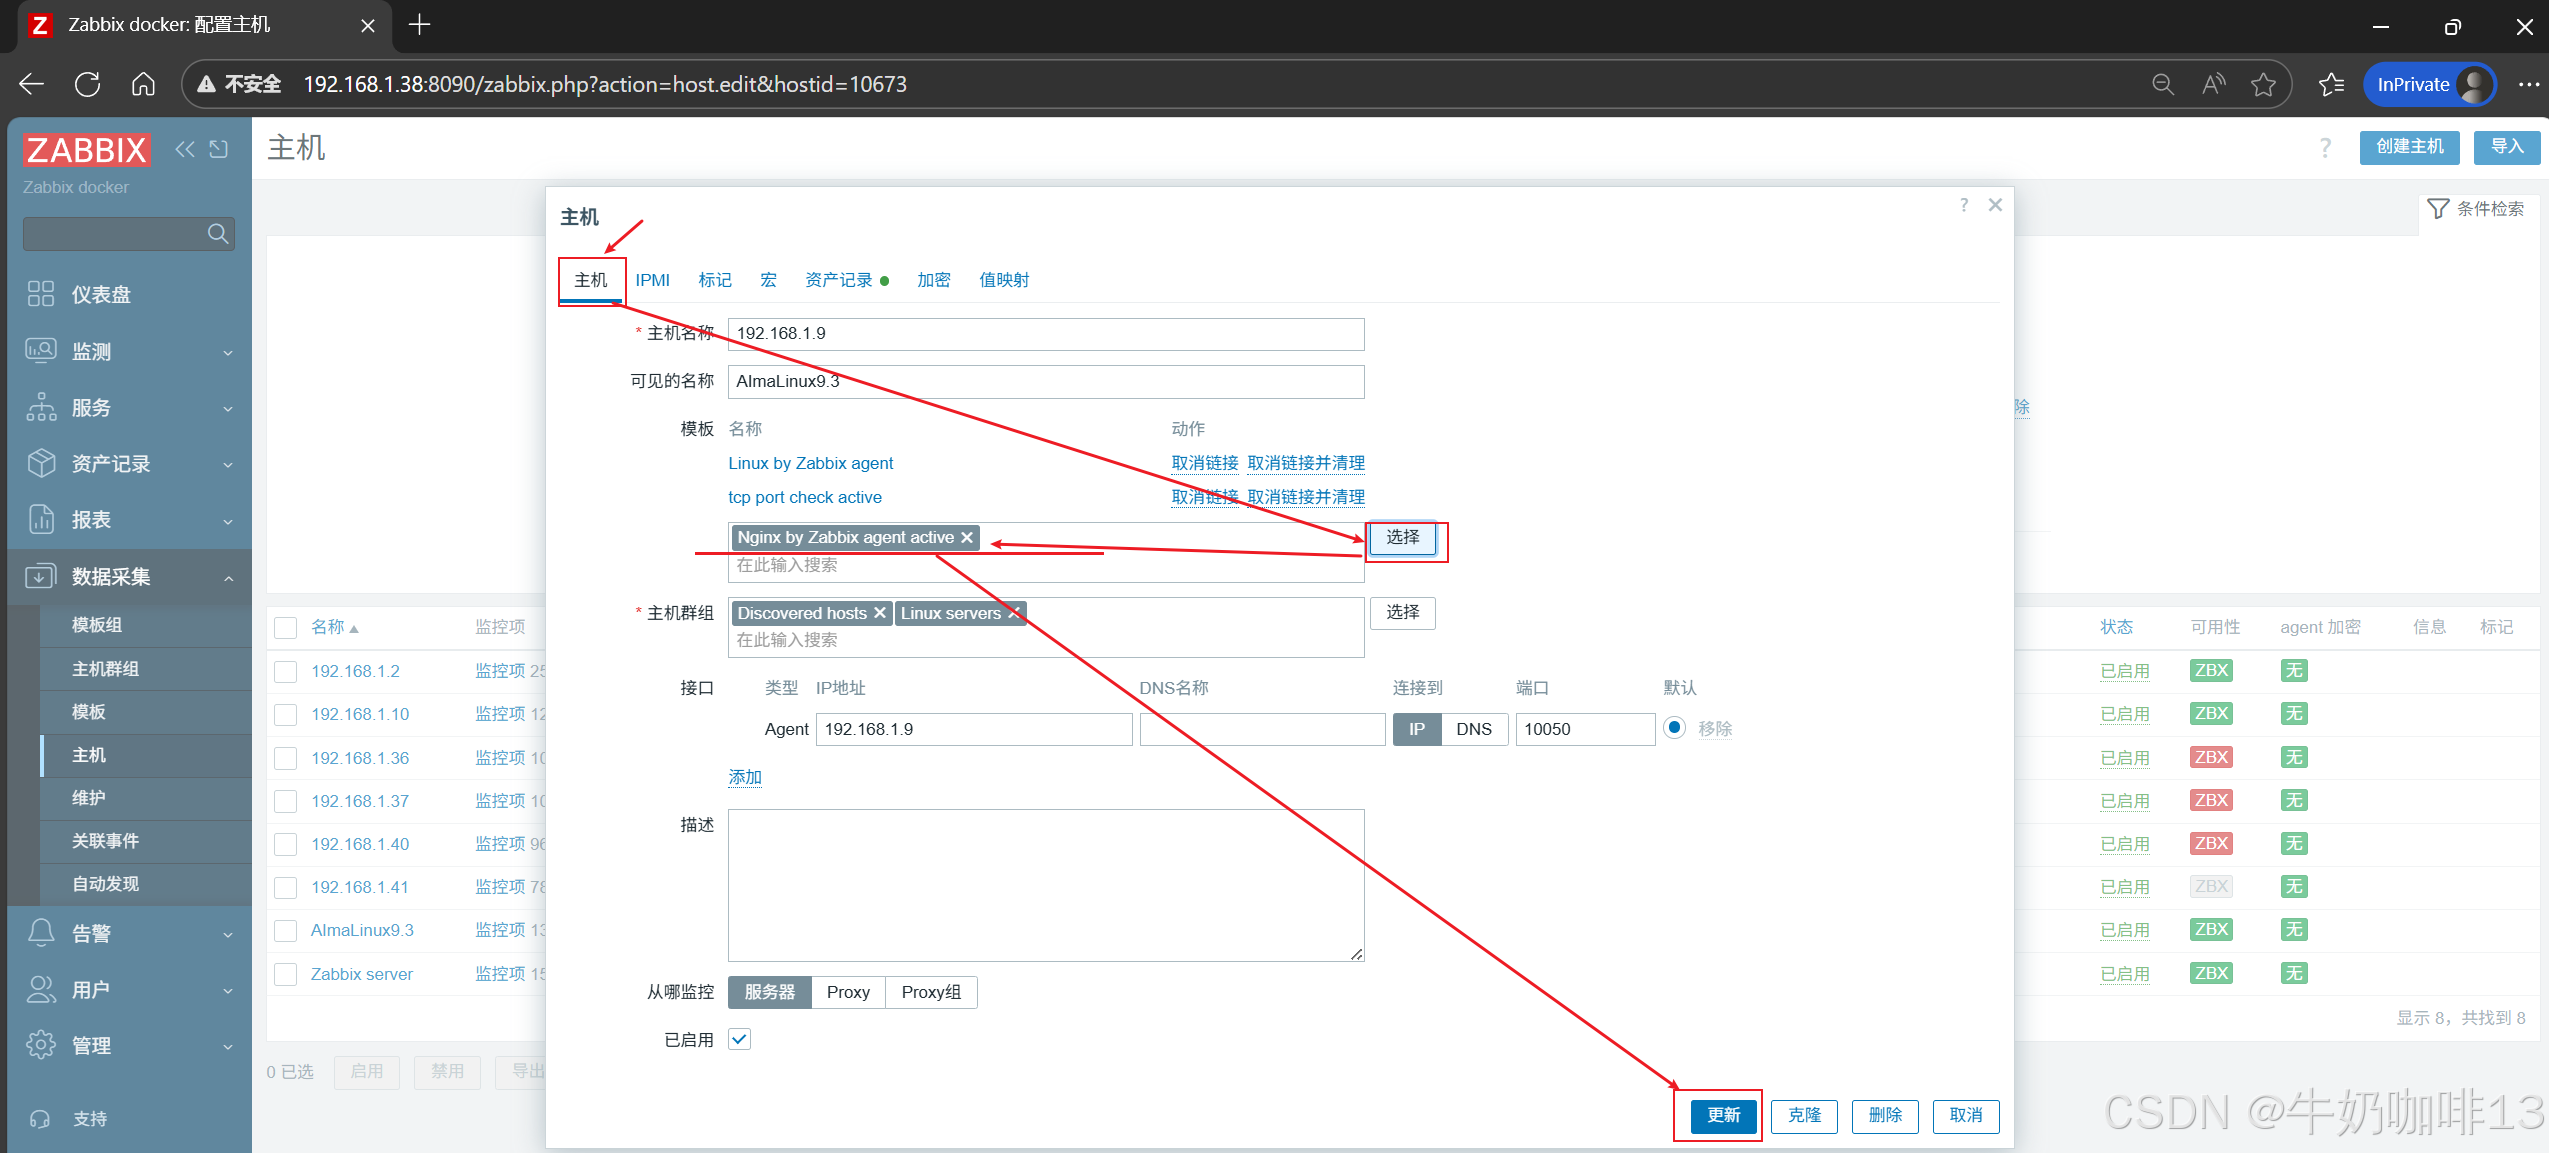Open the Linux by Zabbix agent template link

point(810,463)
